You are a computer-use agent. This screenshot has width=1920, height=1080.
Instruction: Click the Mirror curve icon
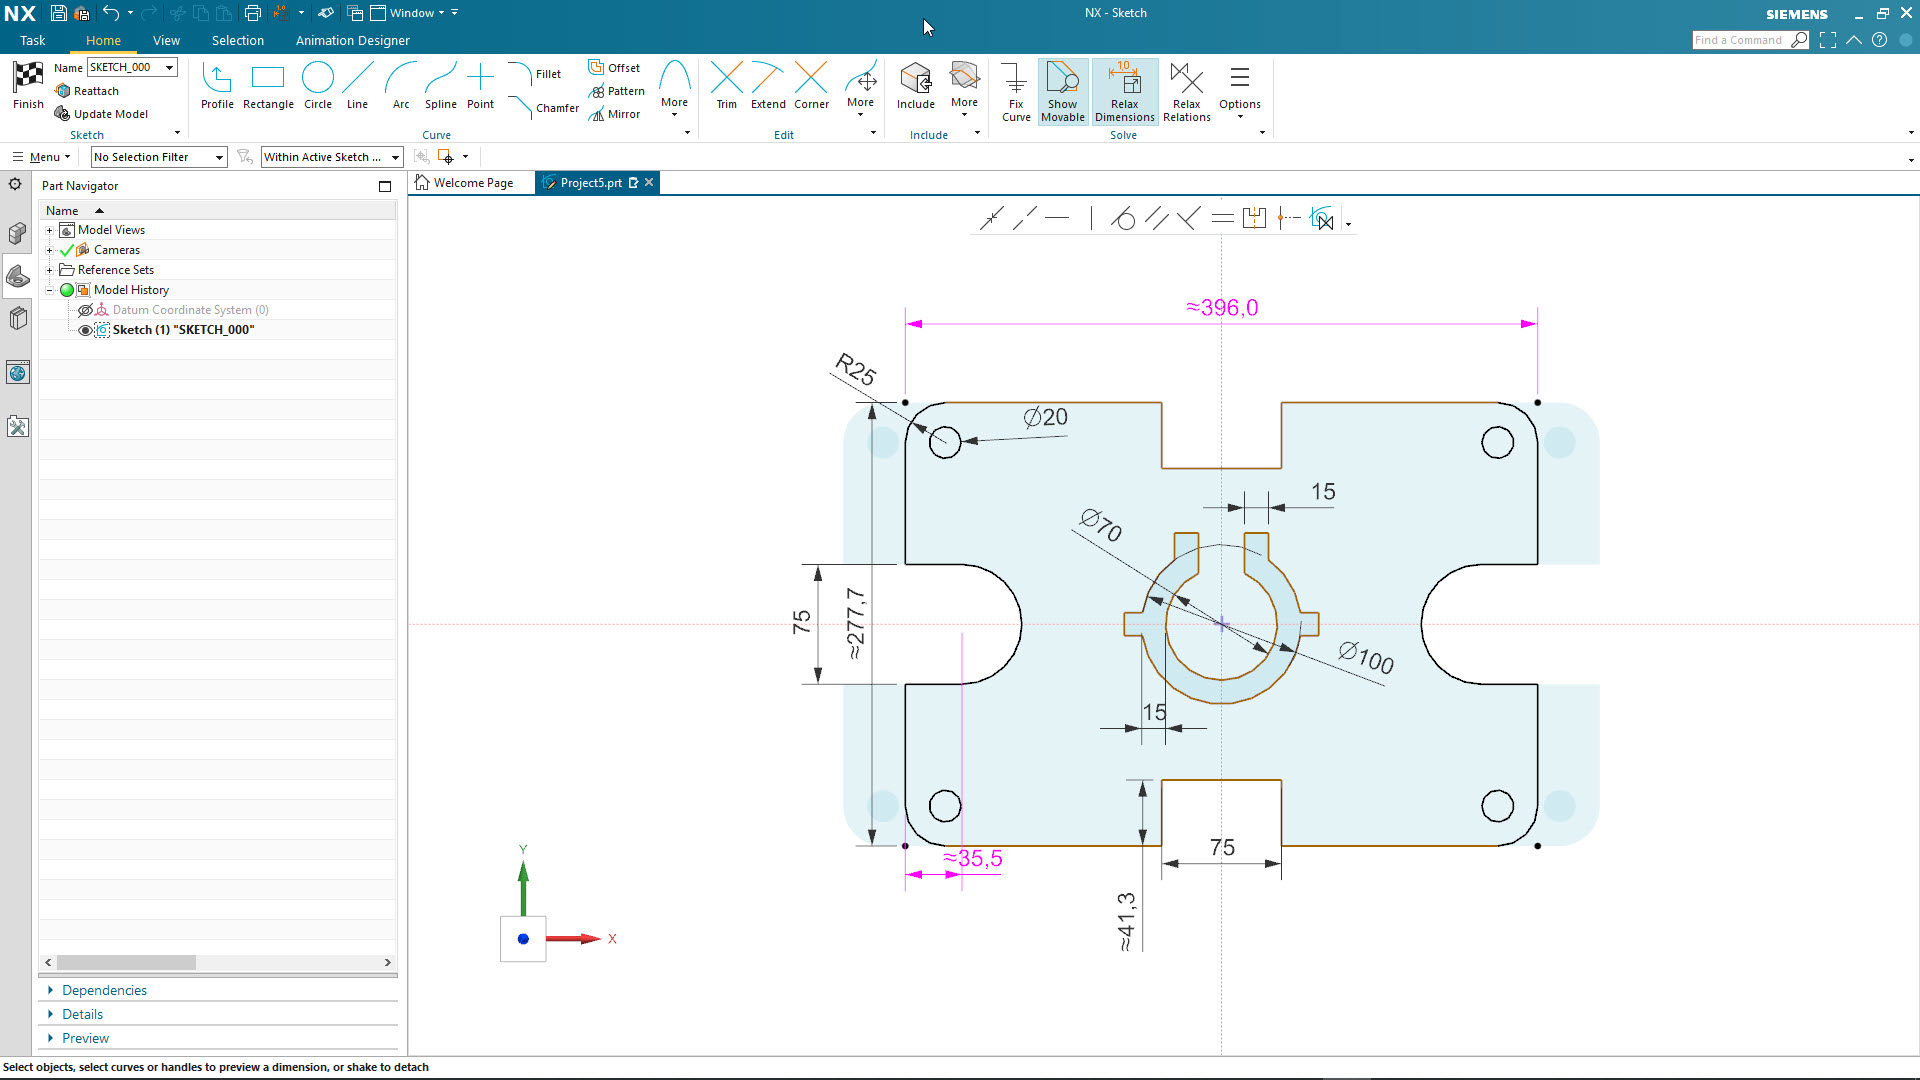pos(598,115)
